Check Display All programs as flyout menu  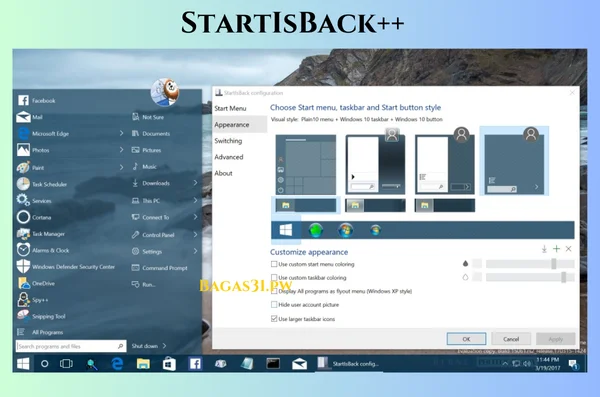274,291
